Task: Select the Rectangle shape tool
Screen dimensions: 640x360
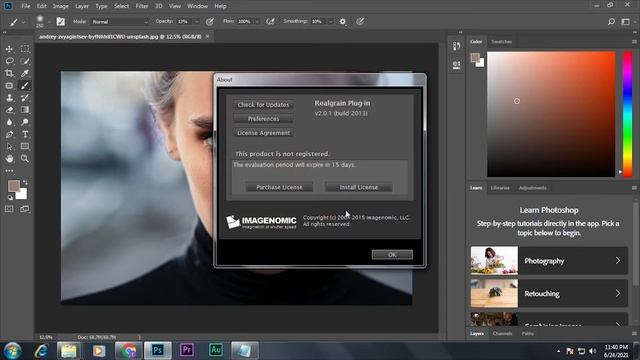Action: tap(25, 147)
